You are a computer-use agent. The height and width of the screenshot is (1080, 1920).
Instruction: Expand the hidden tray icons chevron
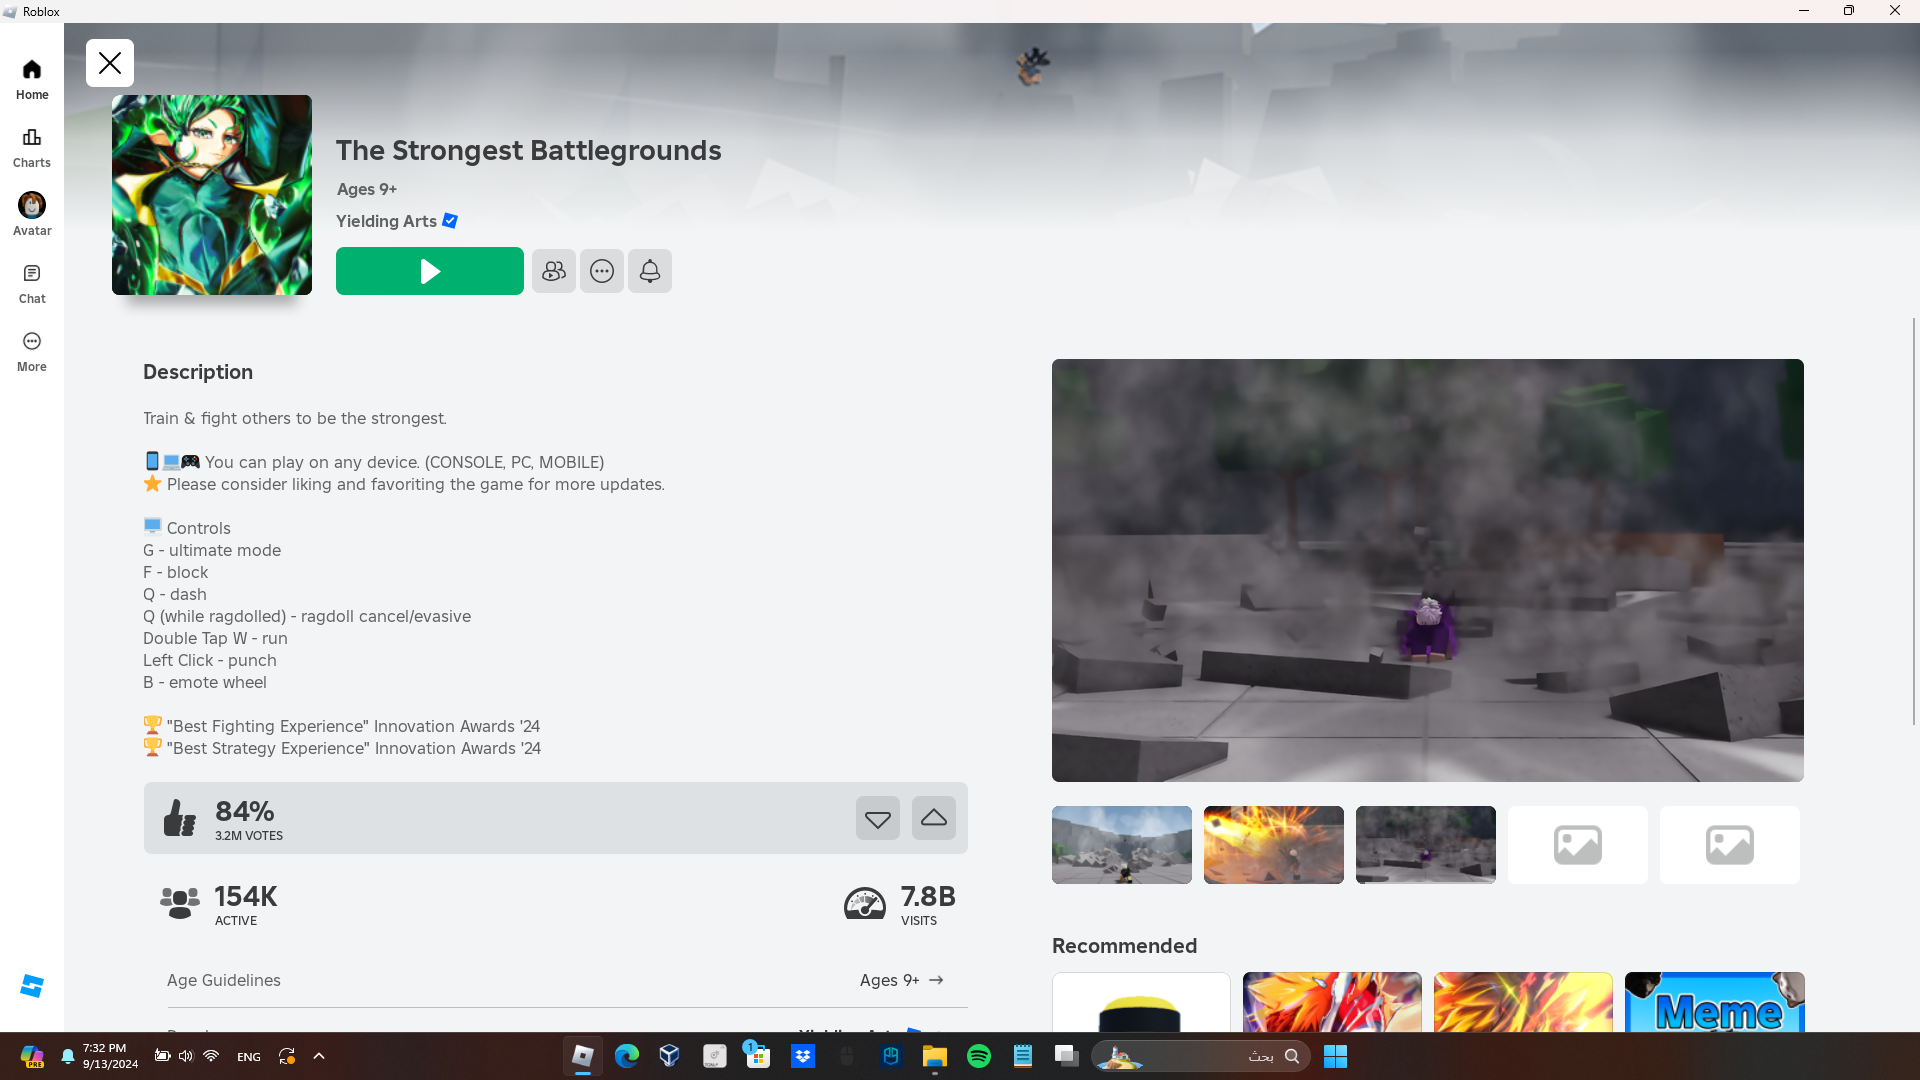coord(319,1056)
